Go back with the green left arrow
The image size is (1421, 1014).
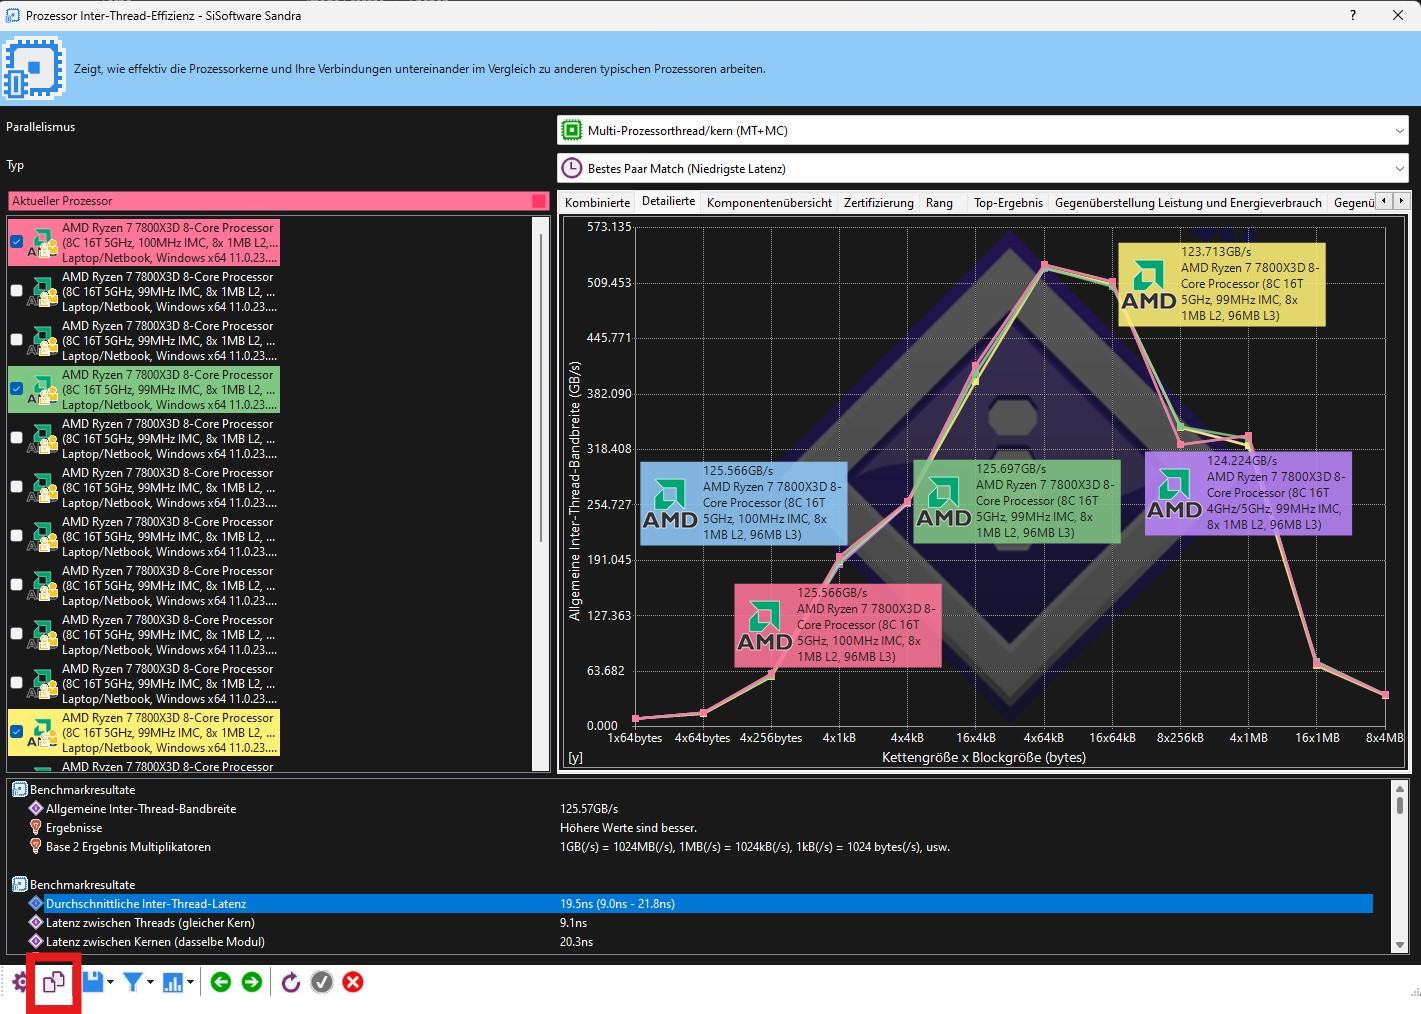(221, 982)
